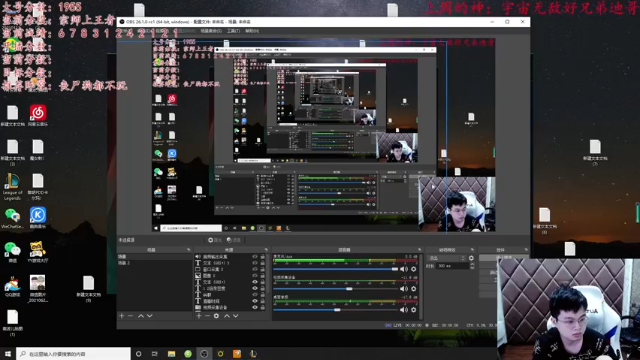
Task: Set 视频采集设备 volume slider
Action: (x=336, y=289)
